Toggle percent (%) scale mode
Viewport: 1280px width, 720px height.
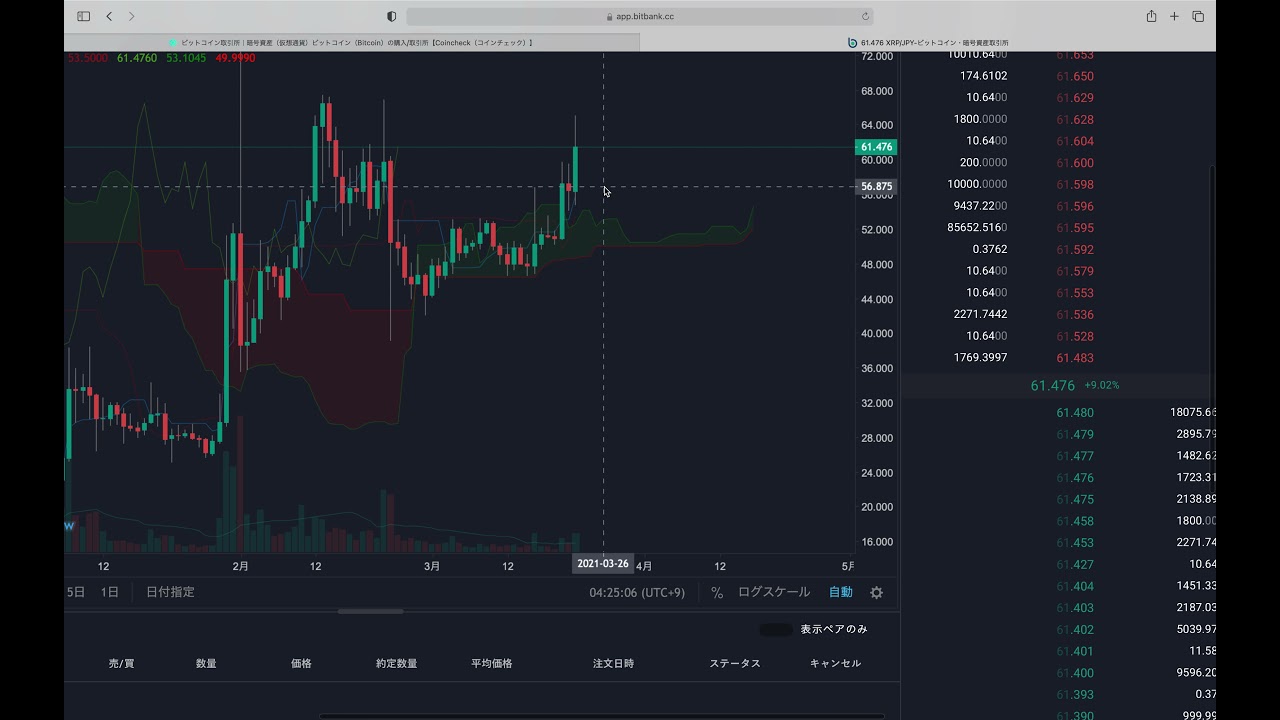pyautogui.click(x=717, y=593)
